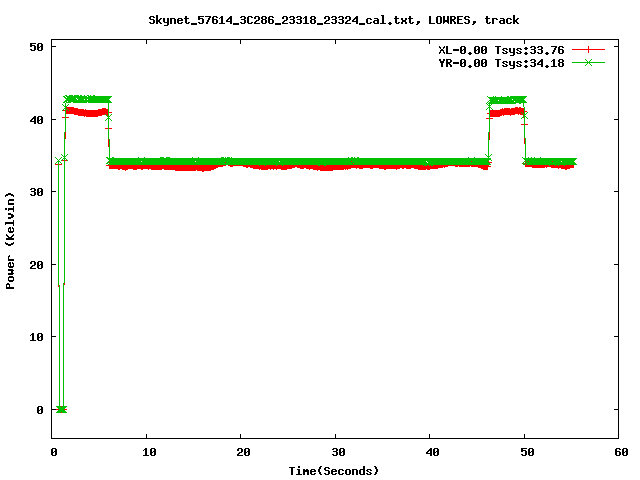
Task: Click the green marker at zero power
Action: [61, 409]
